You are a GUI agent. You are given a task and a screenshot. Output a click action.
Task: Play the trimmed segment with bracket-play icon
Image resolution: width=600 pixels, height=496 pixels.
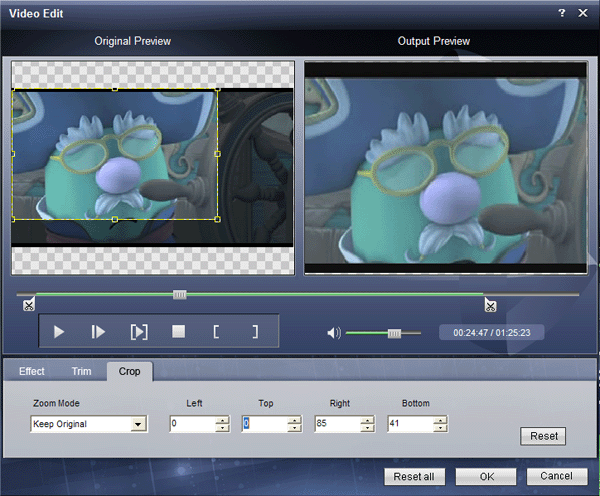point(139,332)
